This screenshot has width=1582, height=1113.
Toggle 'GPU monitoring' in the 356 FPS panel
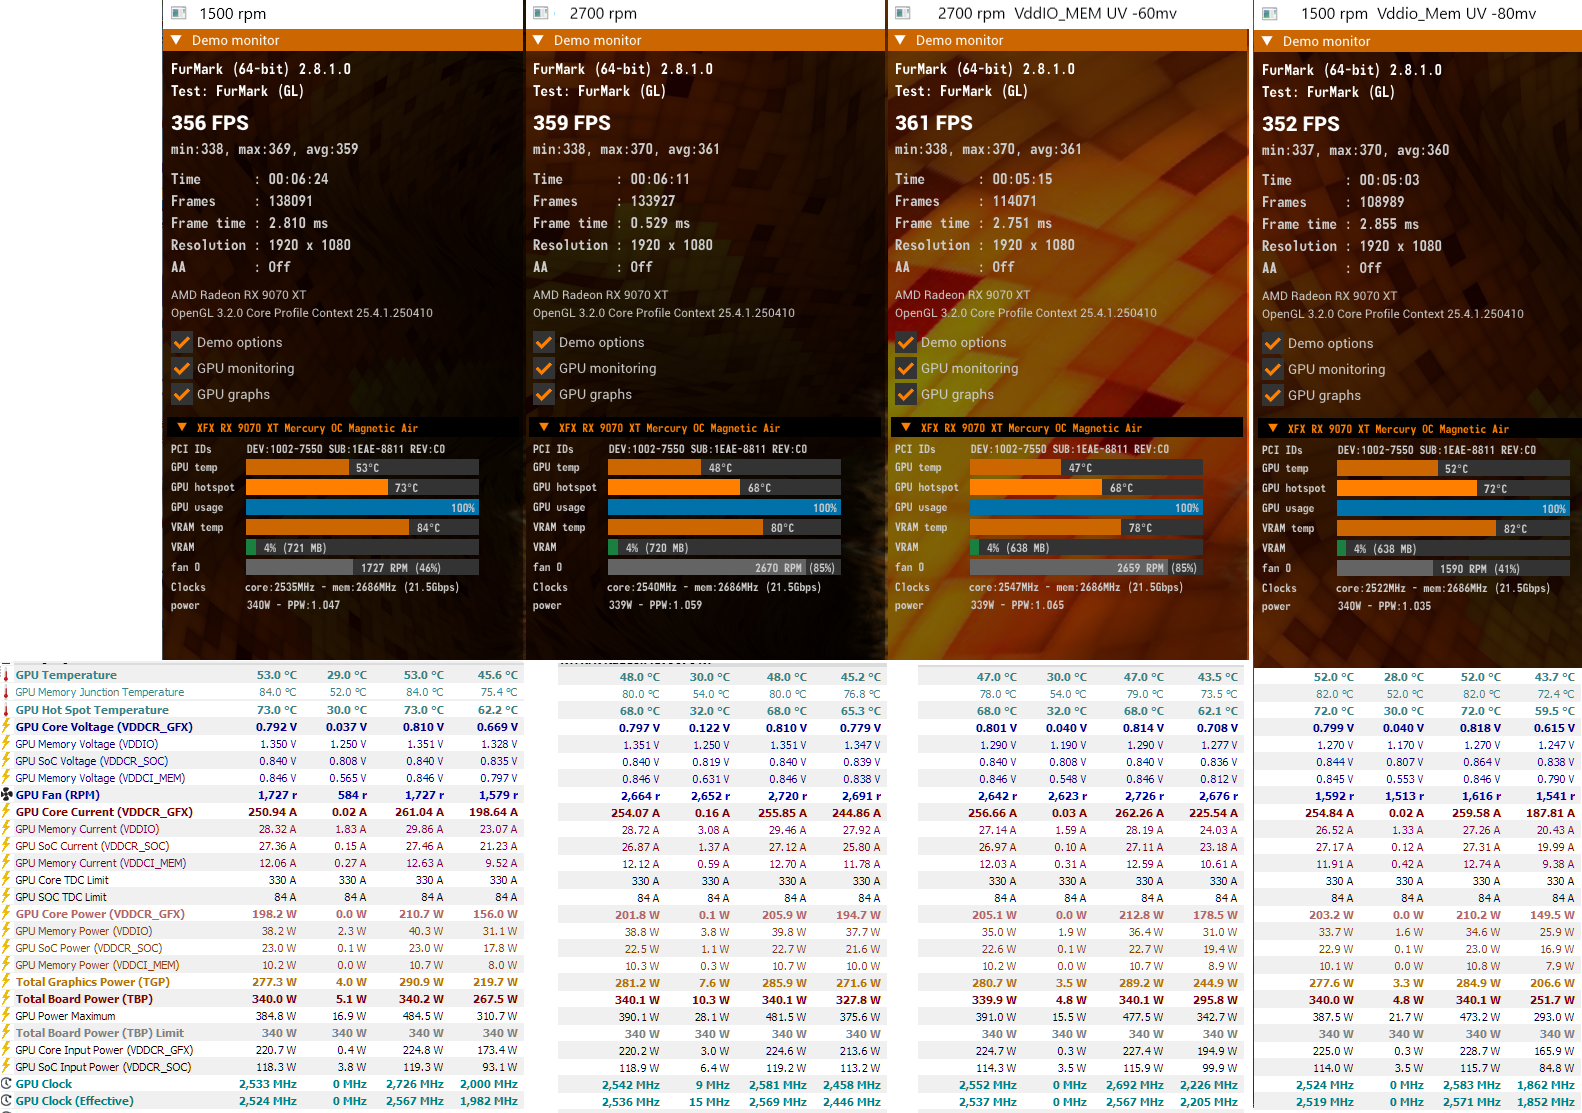[182, 368]
